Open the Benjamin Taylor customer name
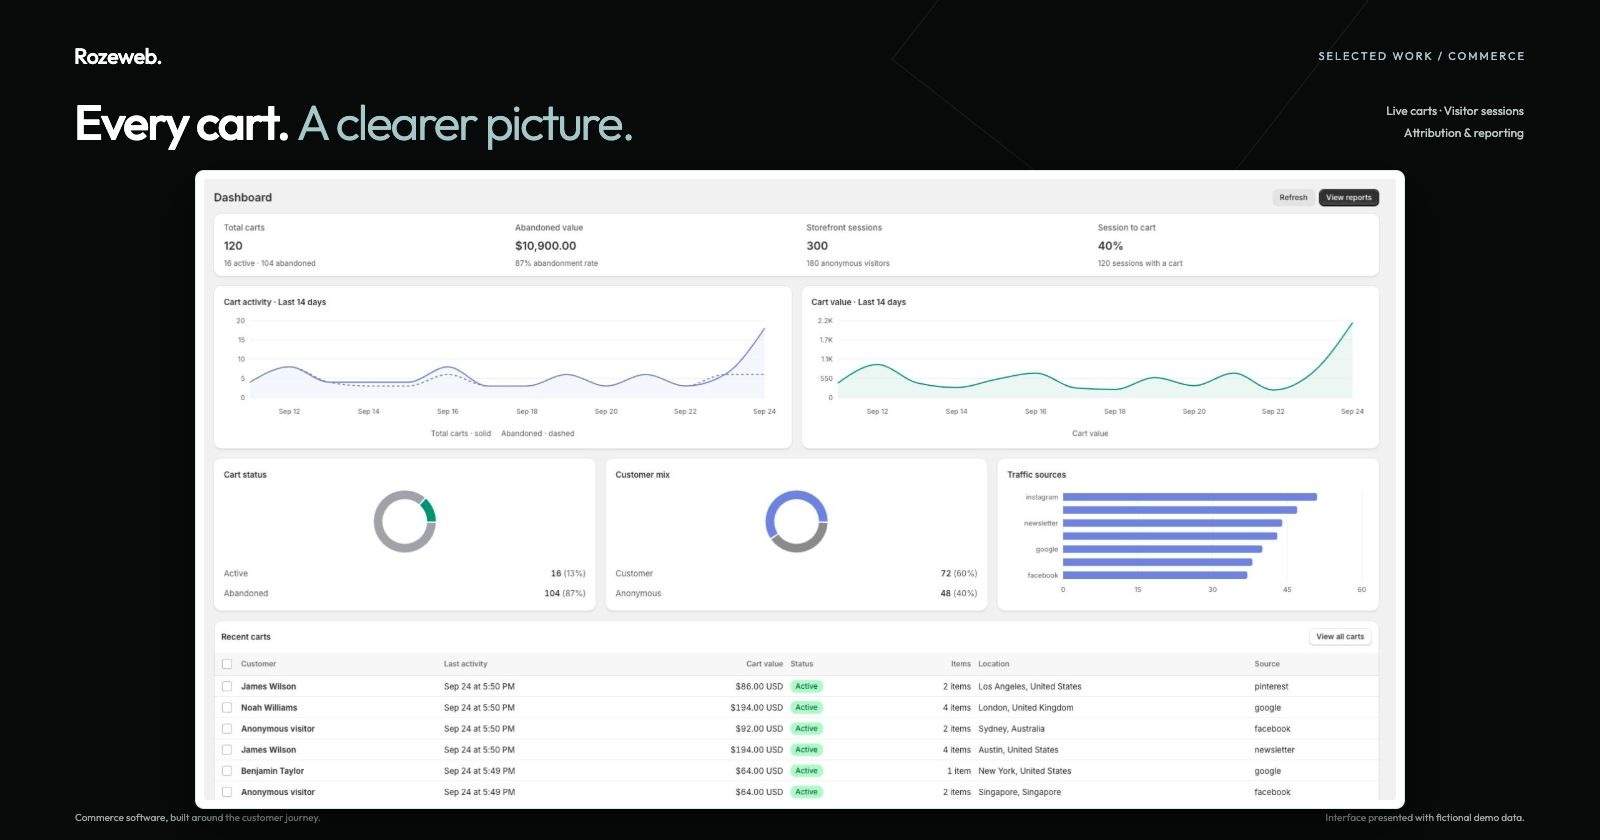Viewport: 1600px width, 840px height. 272,771
